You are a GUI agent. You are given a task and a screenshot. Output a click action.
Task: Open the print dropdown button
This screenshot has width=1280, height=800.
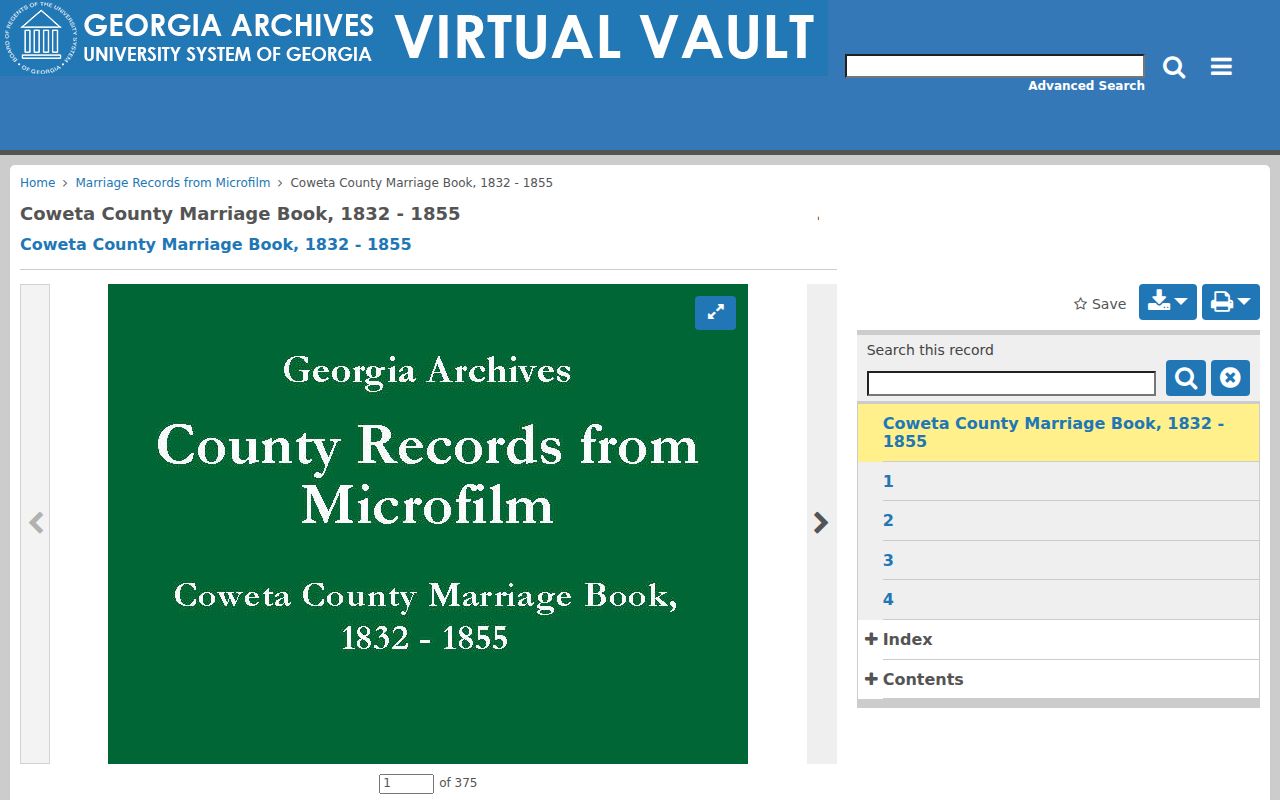pyautogui.click(x=1230, y=302)
